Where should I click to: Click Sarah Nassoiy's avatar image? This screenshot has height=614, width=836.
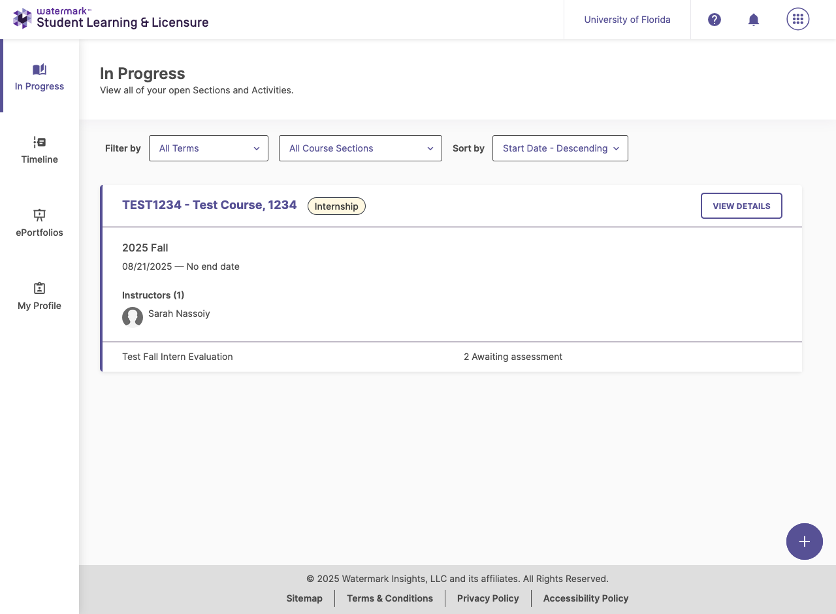[x=132, y=317]
